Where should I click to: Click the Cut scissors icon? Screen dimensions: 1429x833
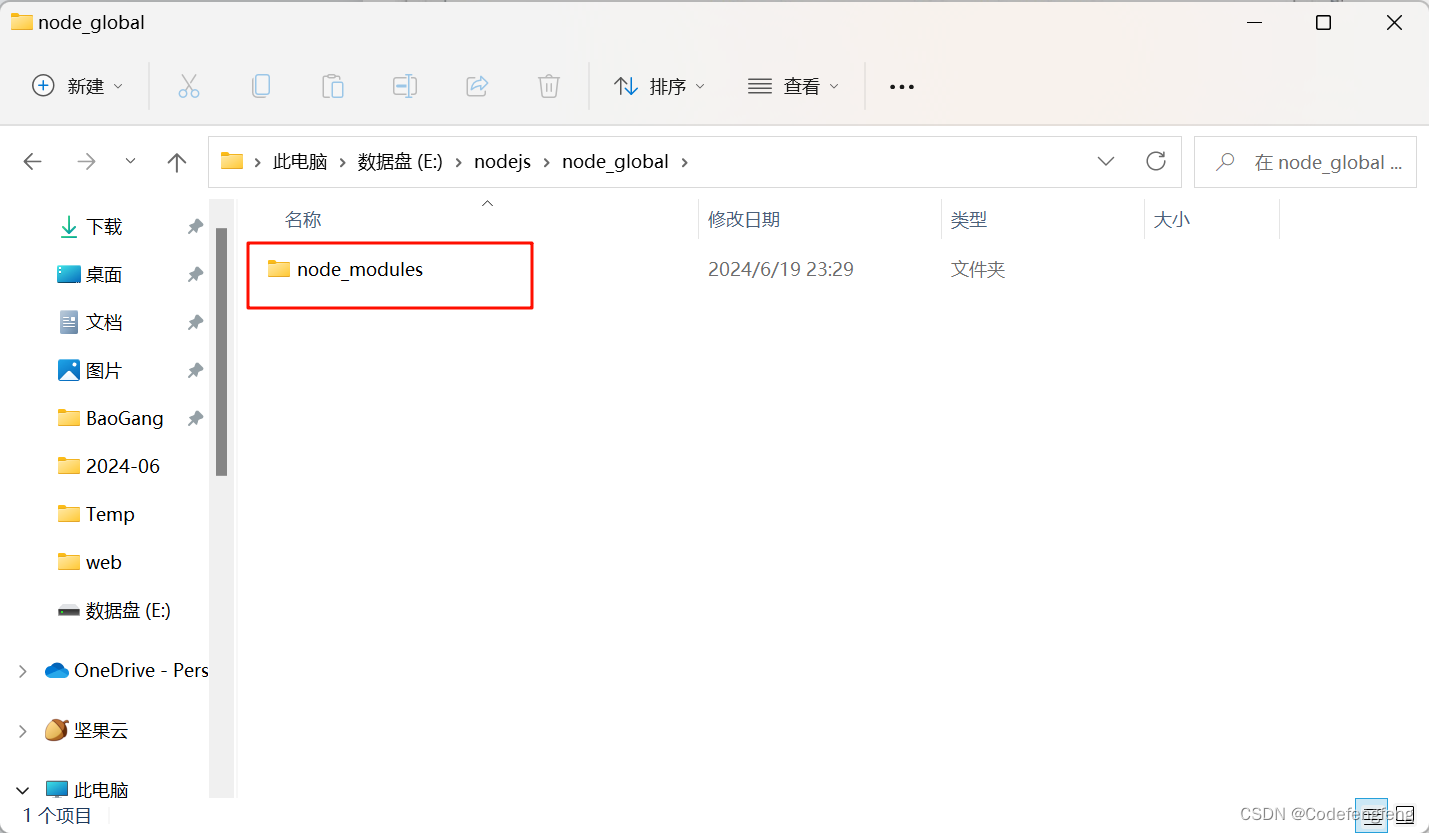coord(189,86)
